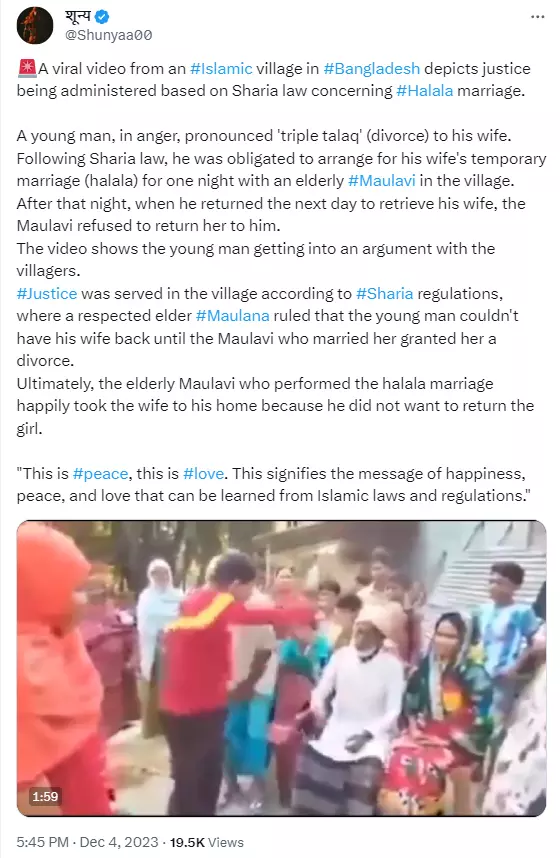
Task: Open the @Shunyaa00 handle
Action: point(109,35)
